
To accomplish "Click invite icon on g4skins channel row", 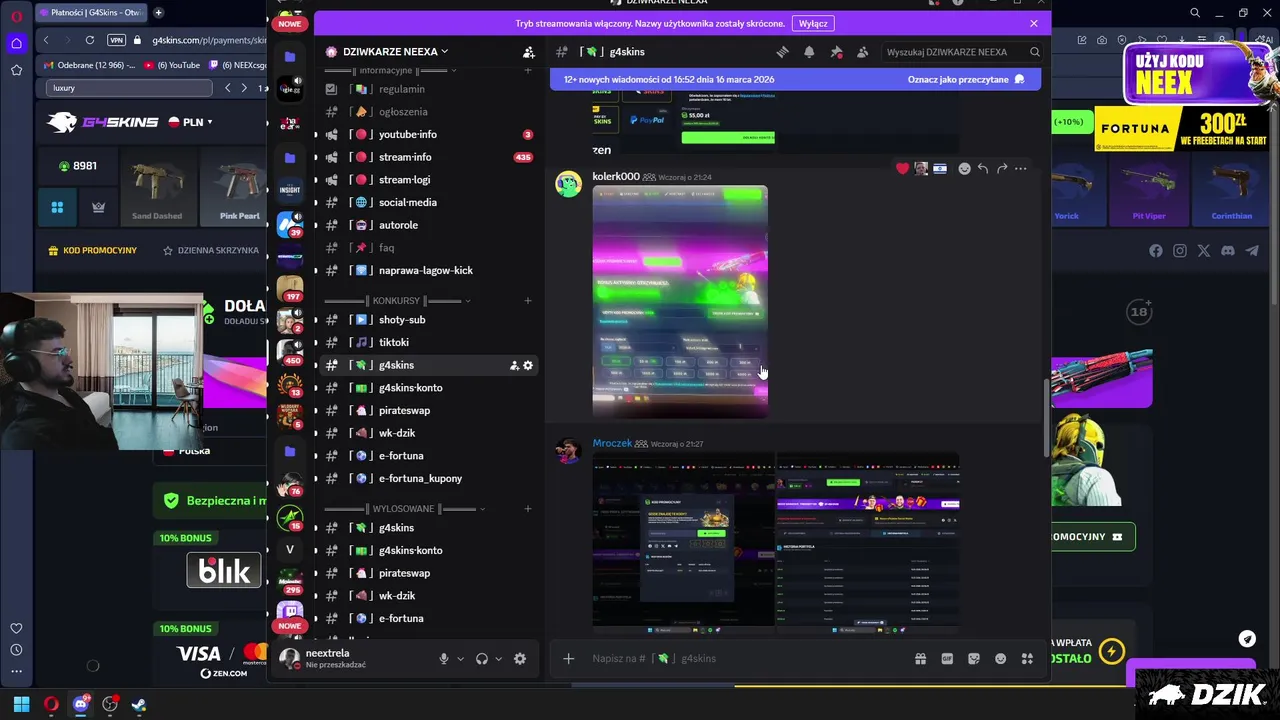I will point(514,365).
